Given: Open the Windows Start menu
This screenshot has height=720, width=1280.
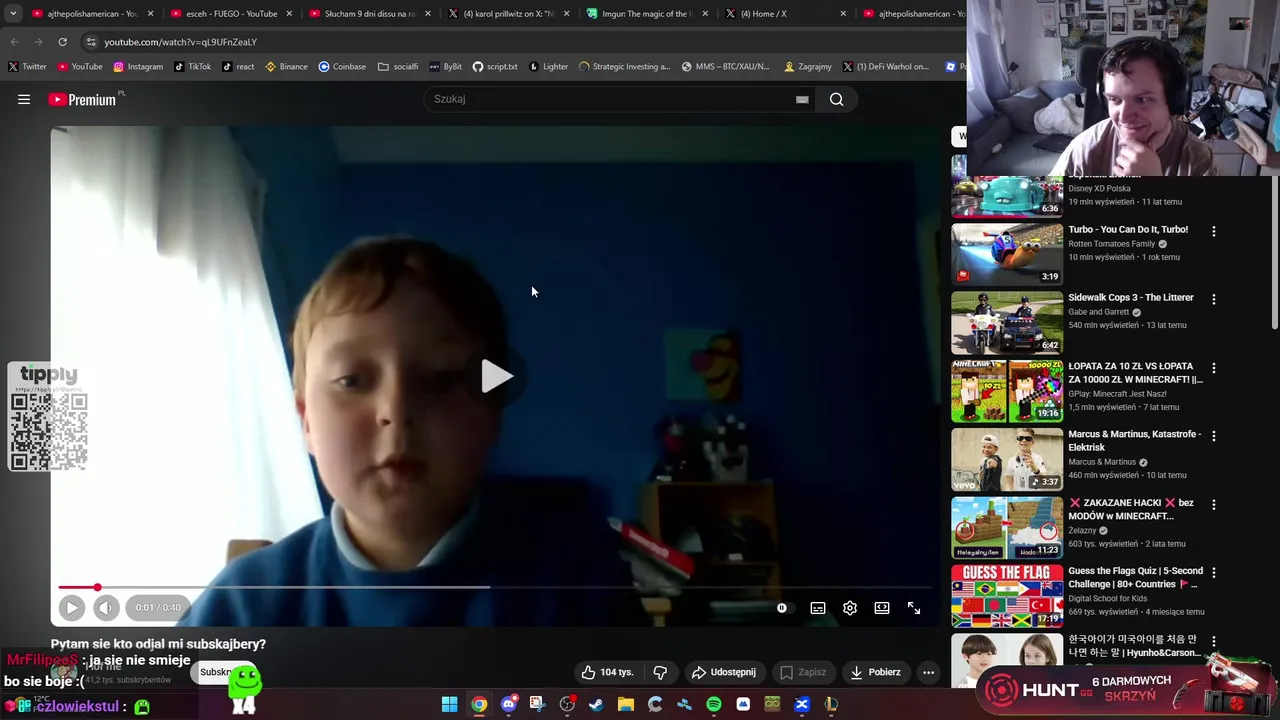Looking at the screenshot, I should point(449,705).
